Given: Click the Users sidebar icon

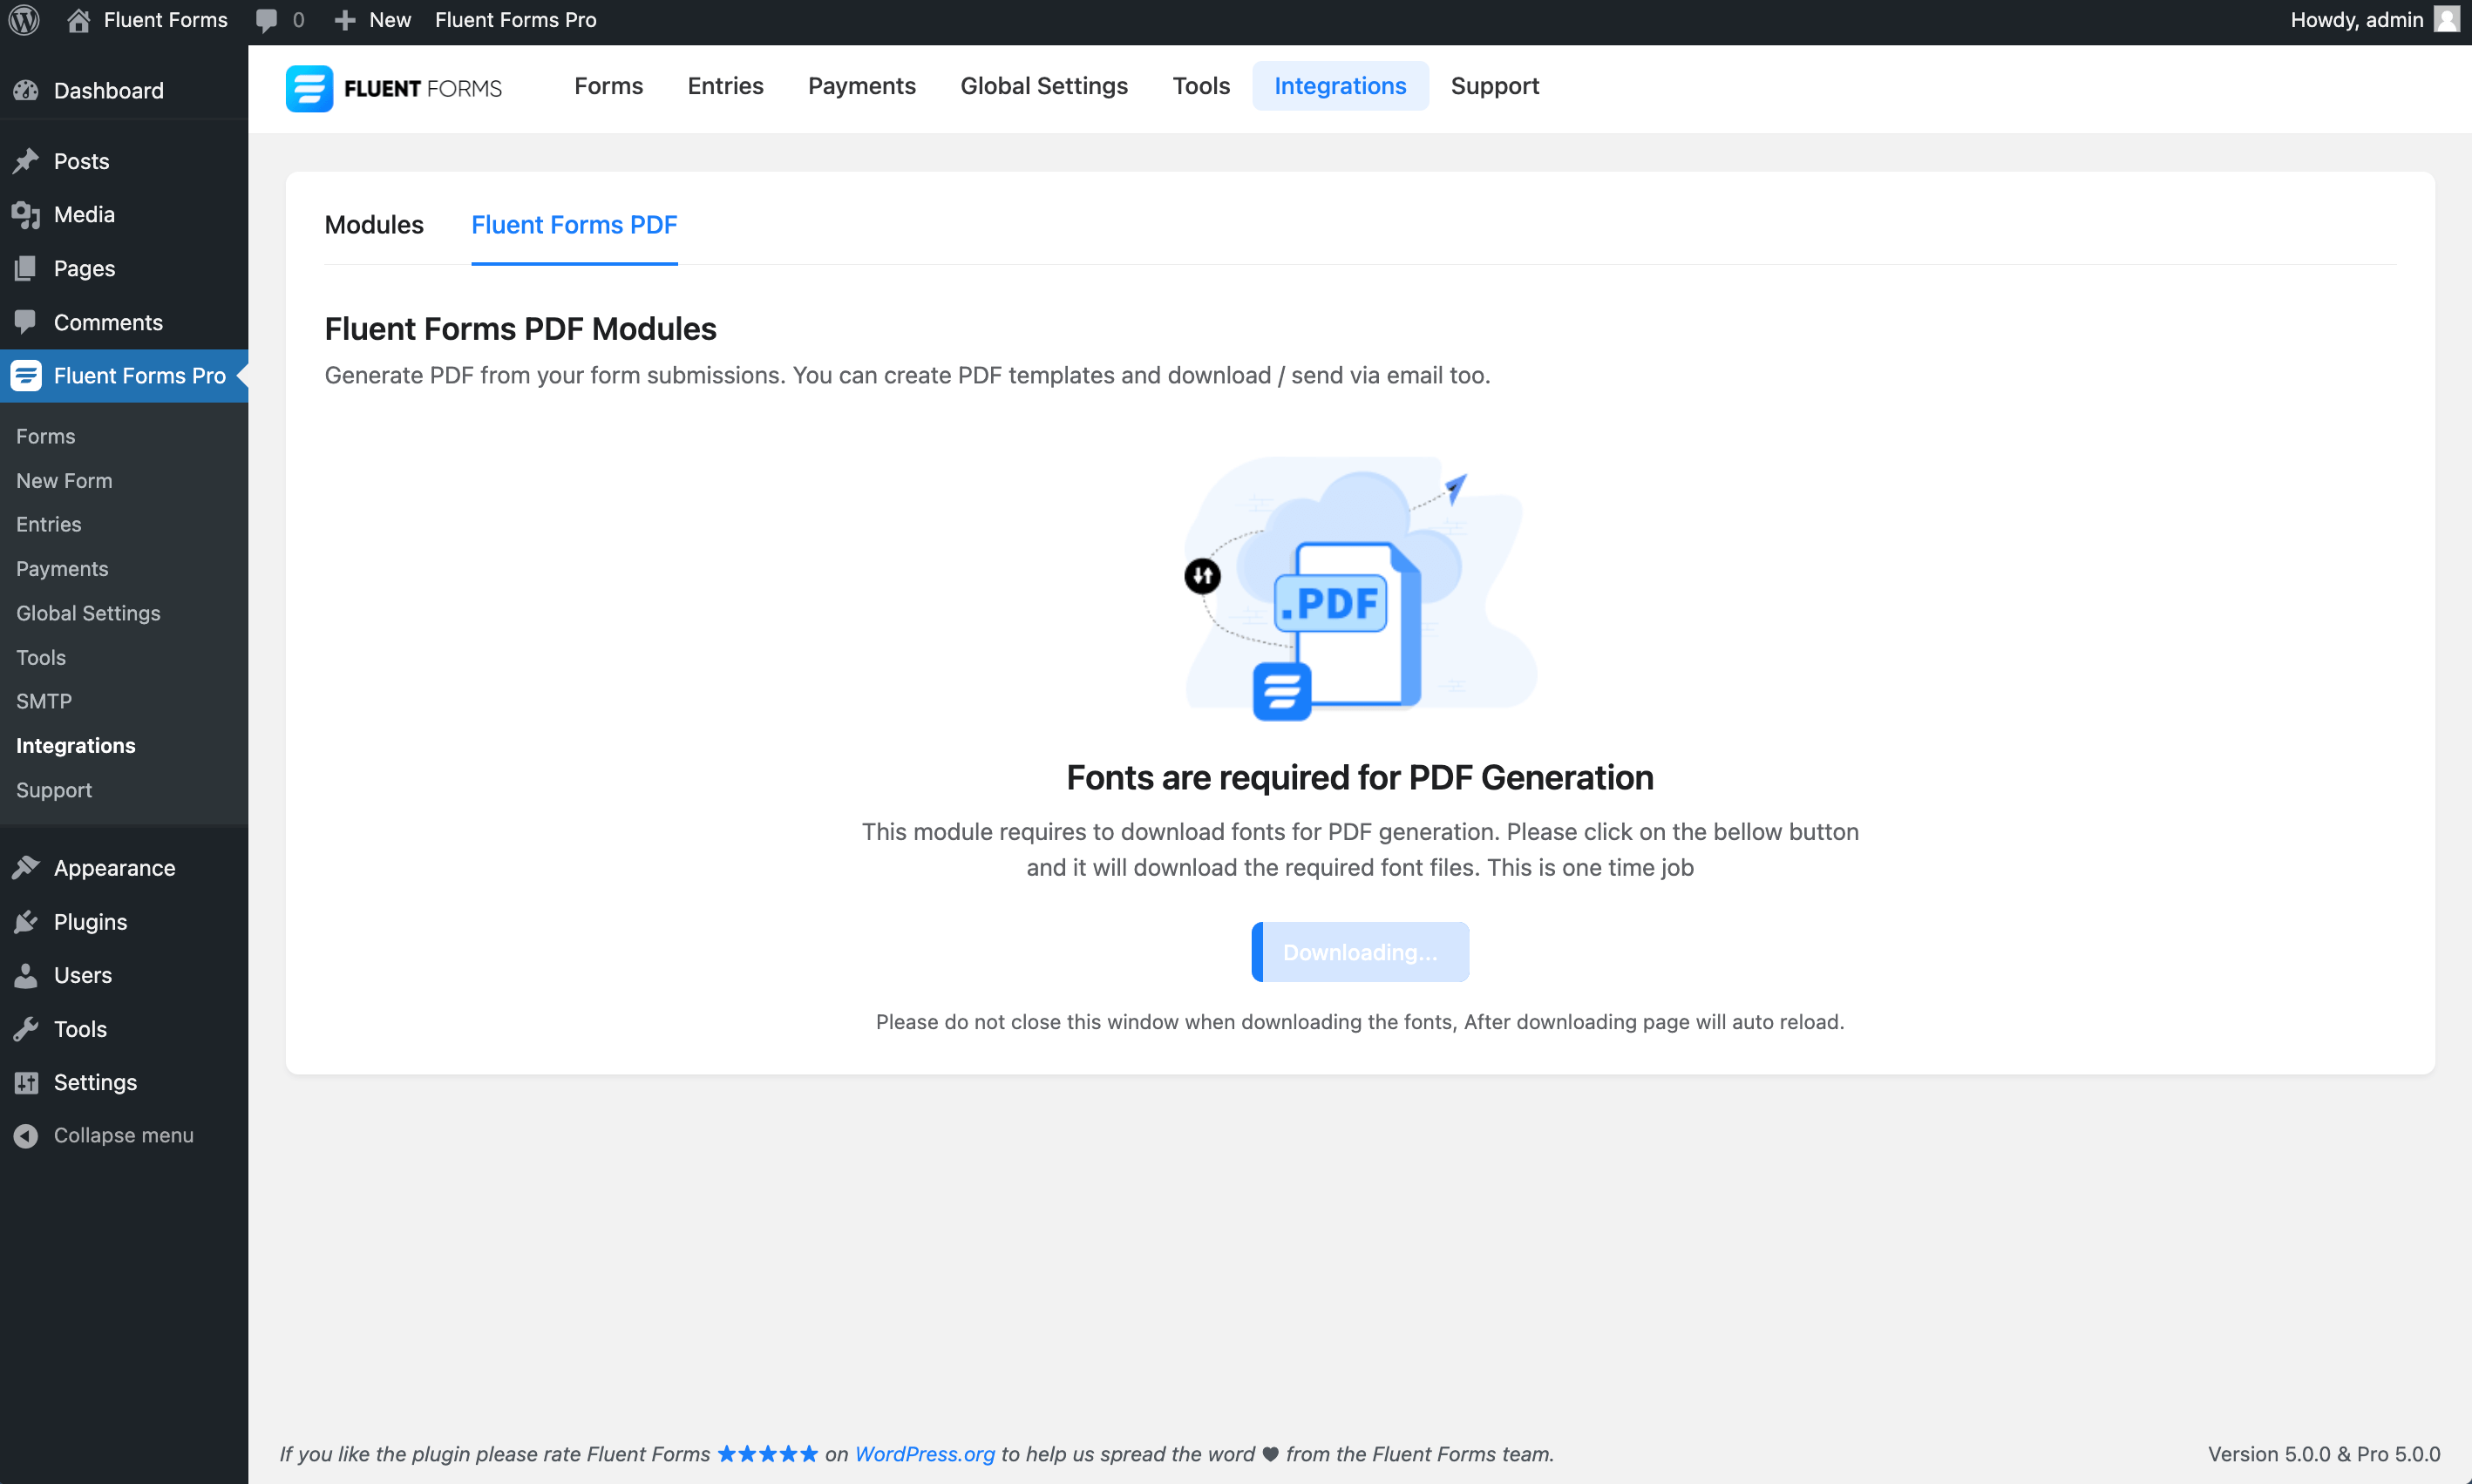Looking at the screenshot, I should tap(28, 974).
